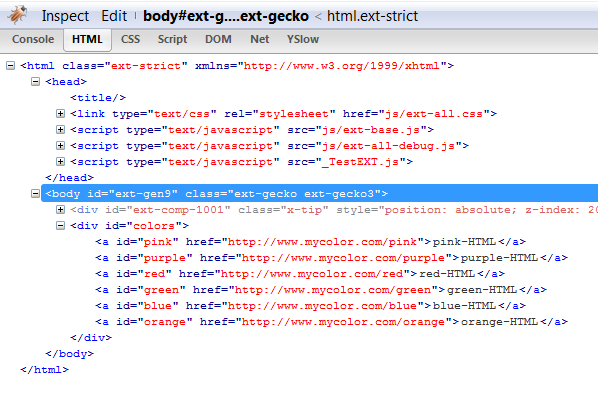Select the title element row
The width and height of the screenshot is (598, 398).
[x=98, y=98]
